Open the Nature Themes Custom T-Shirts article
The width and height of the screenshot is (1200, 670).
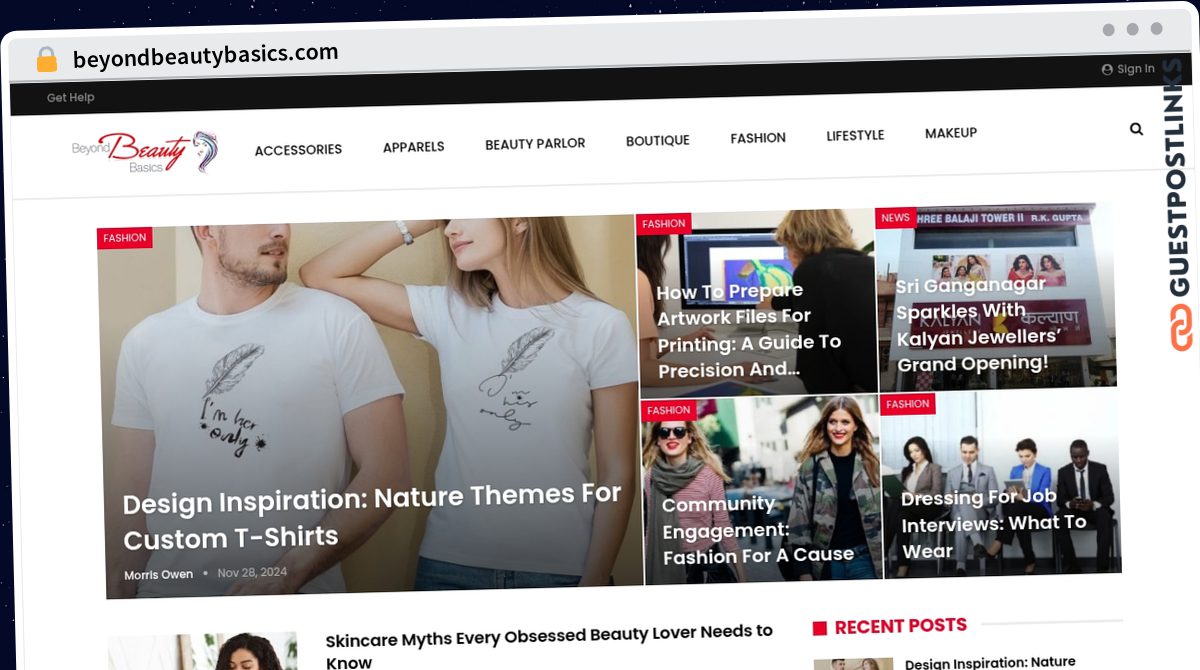[x=372, y=516]
